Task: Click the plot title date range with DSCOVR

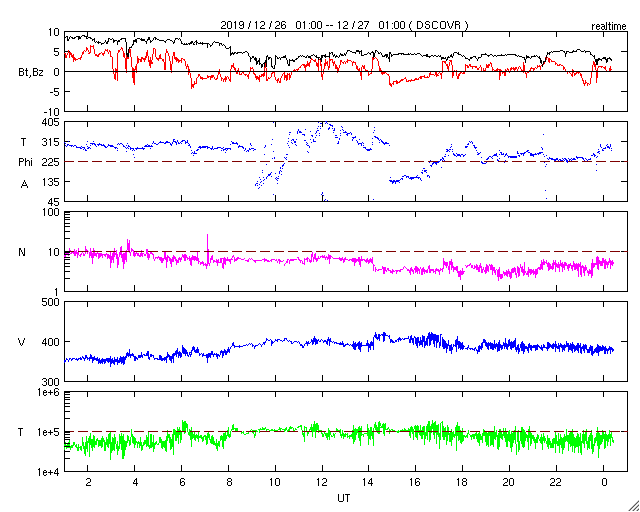Action: 344,25
